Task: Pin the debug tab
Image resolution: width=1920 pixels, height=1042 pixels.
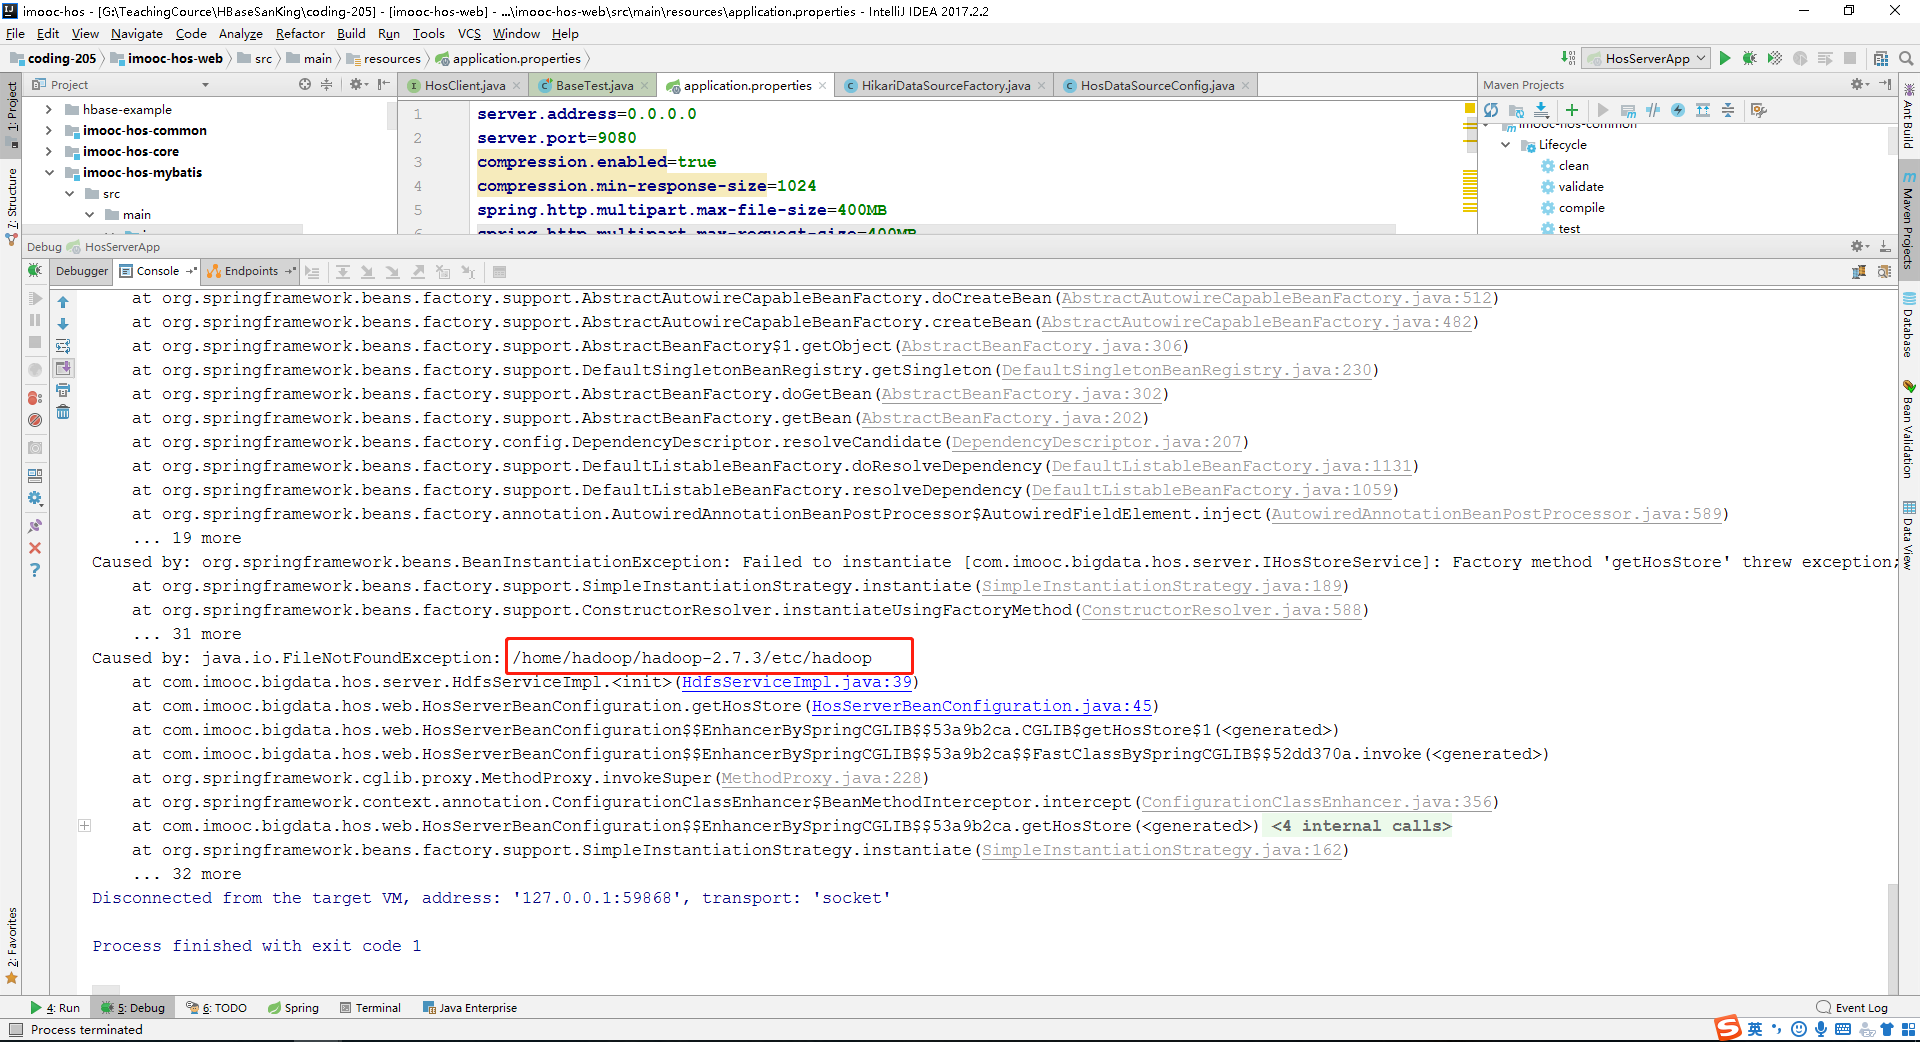Action: pyautogui.click(x=35, y=525)
